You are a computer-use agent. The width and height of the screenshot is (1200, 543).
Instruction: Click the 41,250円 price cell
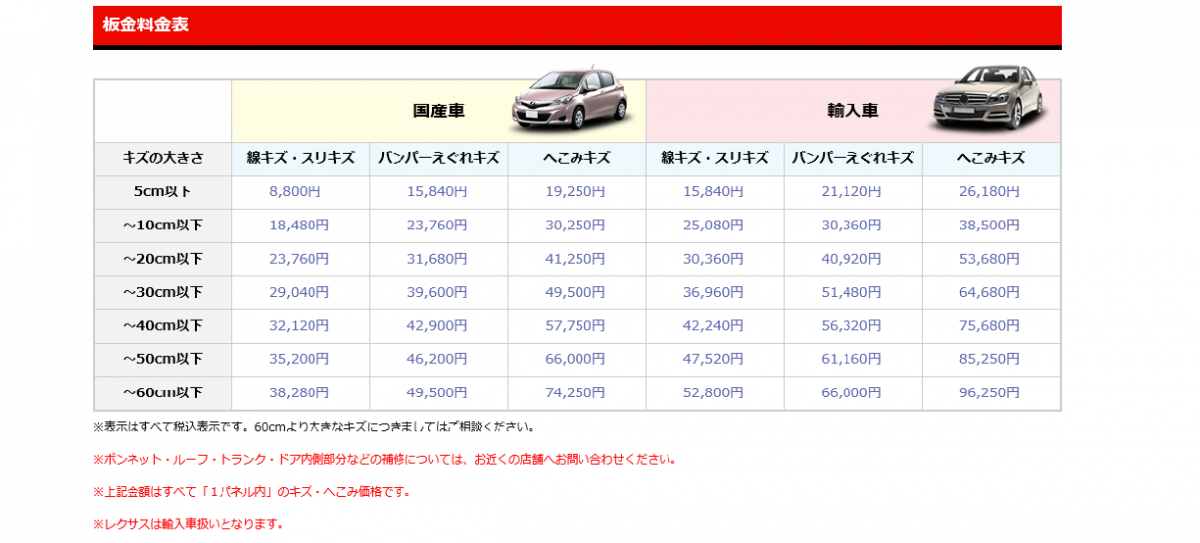tap(576, 259)
